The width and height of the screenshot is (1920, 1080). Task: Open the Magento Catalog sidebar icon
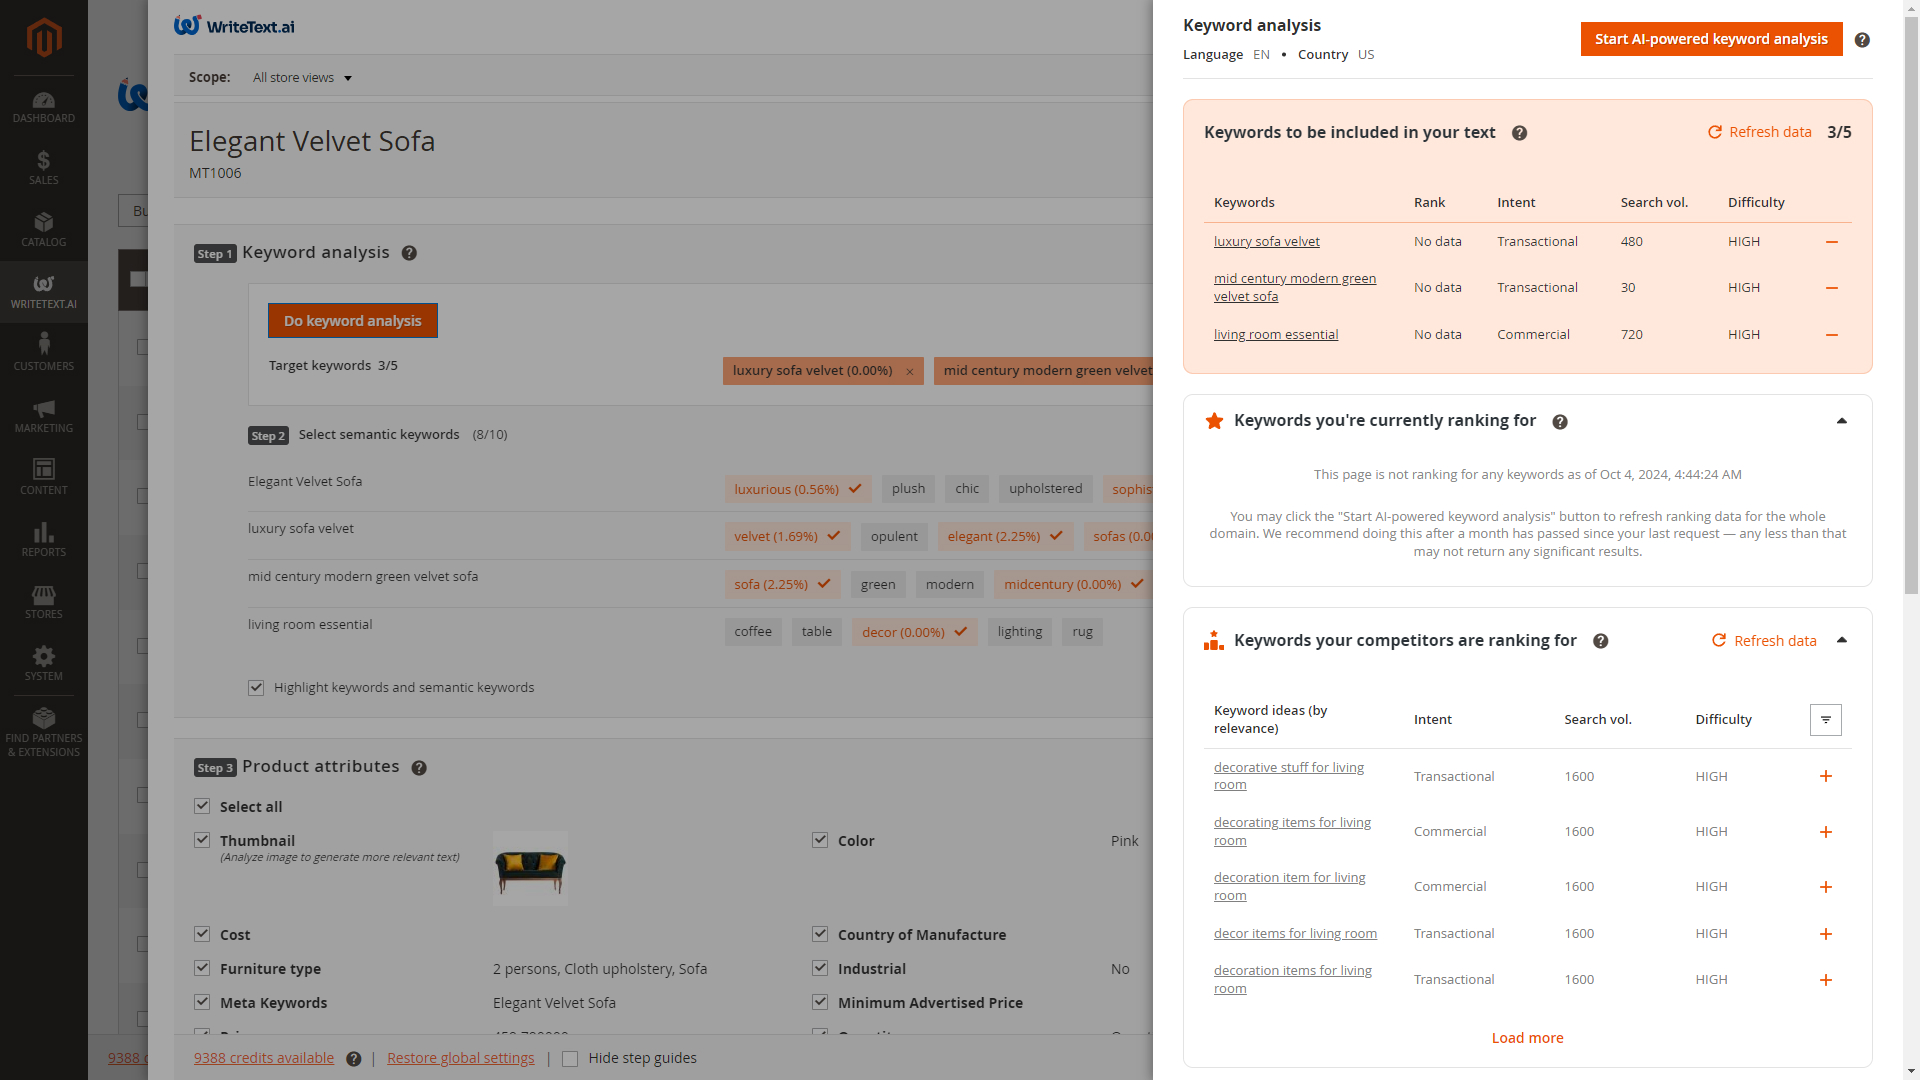tap(43, 229)
